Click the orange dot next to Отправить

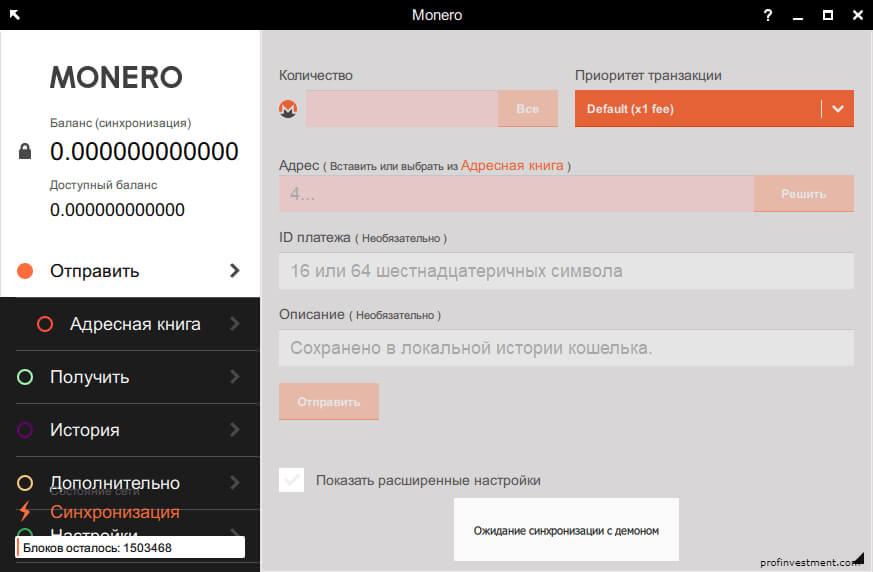(25, 271)
